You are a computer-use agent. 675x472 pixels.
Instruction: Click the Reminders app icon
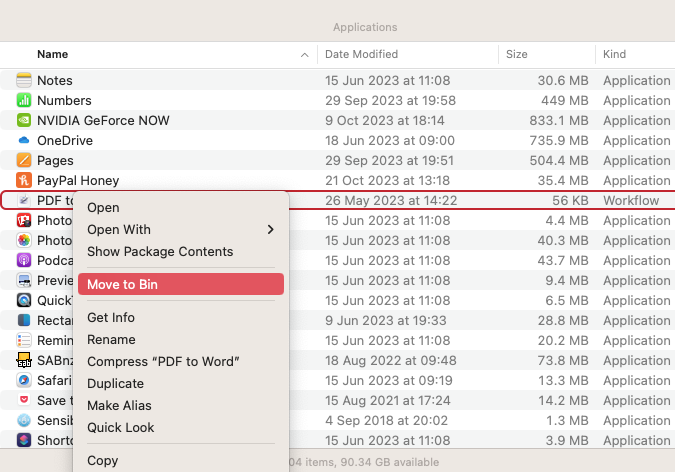(24, 340)
